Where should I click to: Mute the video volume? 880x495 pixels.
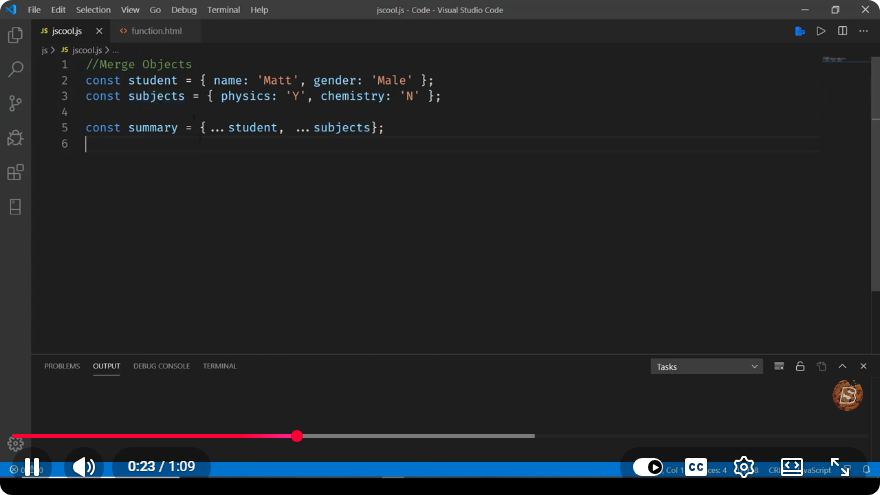[84, 467]
